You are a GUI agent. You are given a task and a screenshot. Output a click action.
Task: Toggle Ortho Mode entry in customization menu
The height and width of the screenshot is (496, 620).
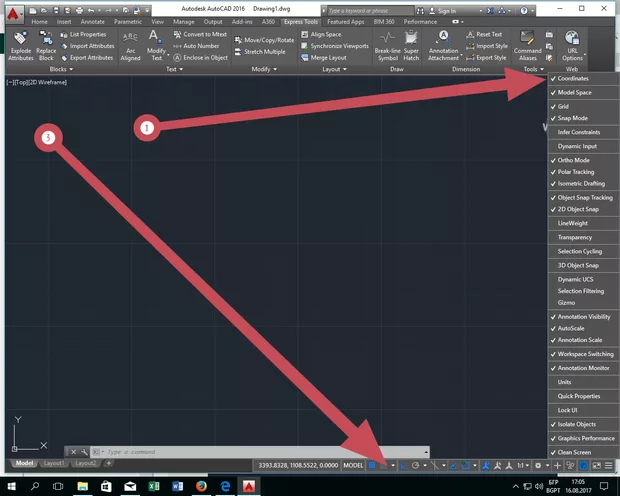coord(584,160)
